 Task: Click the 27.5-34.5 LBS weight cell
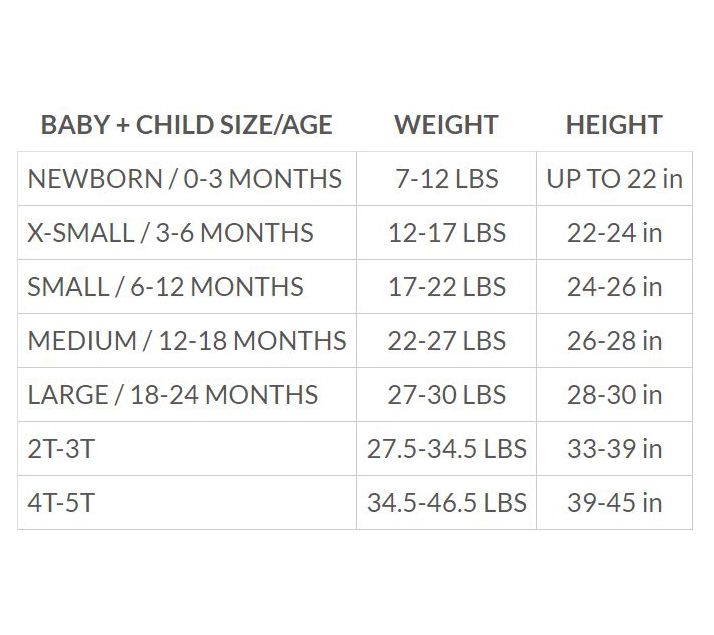click(x=446, y=449)
